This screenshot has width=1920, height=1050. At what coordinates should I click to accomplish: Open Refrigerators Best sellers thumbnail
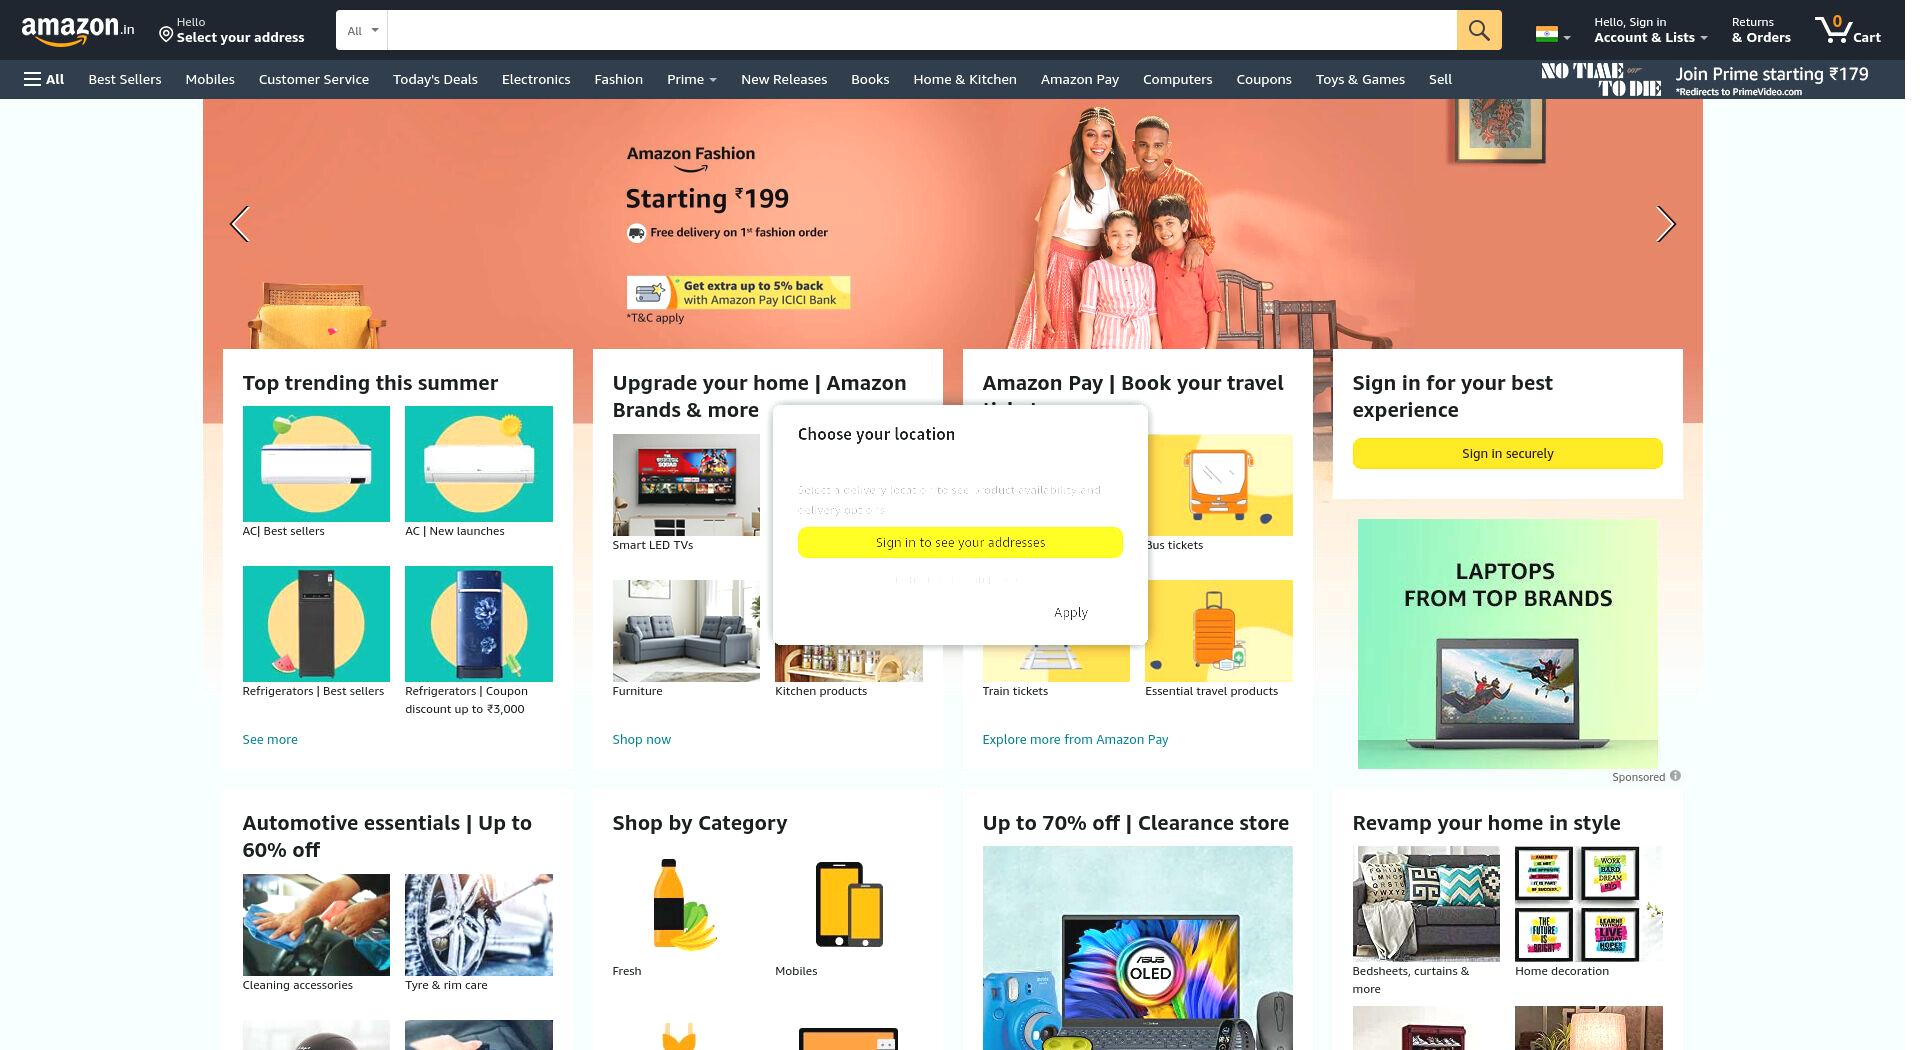[316, 624]
